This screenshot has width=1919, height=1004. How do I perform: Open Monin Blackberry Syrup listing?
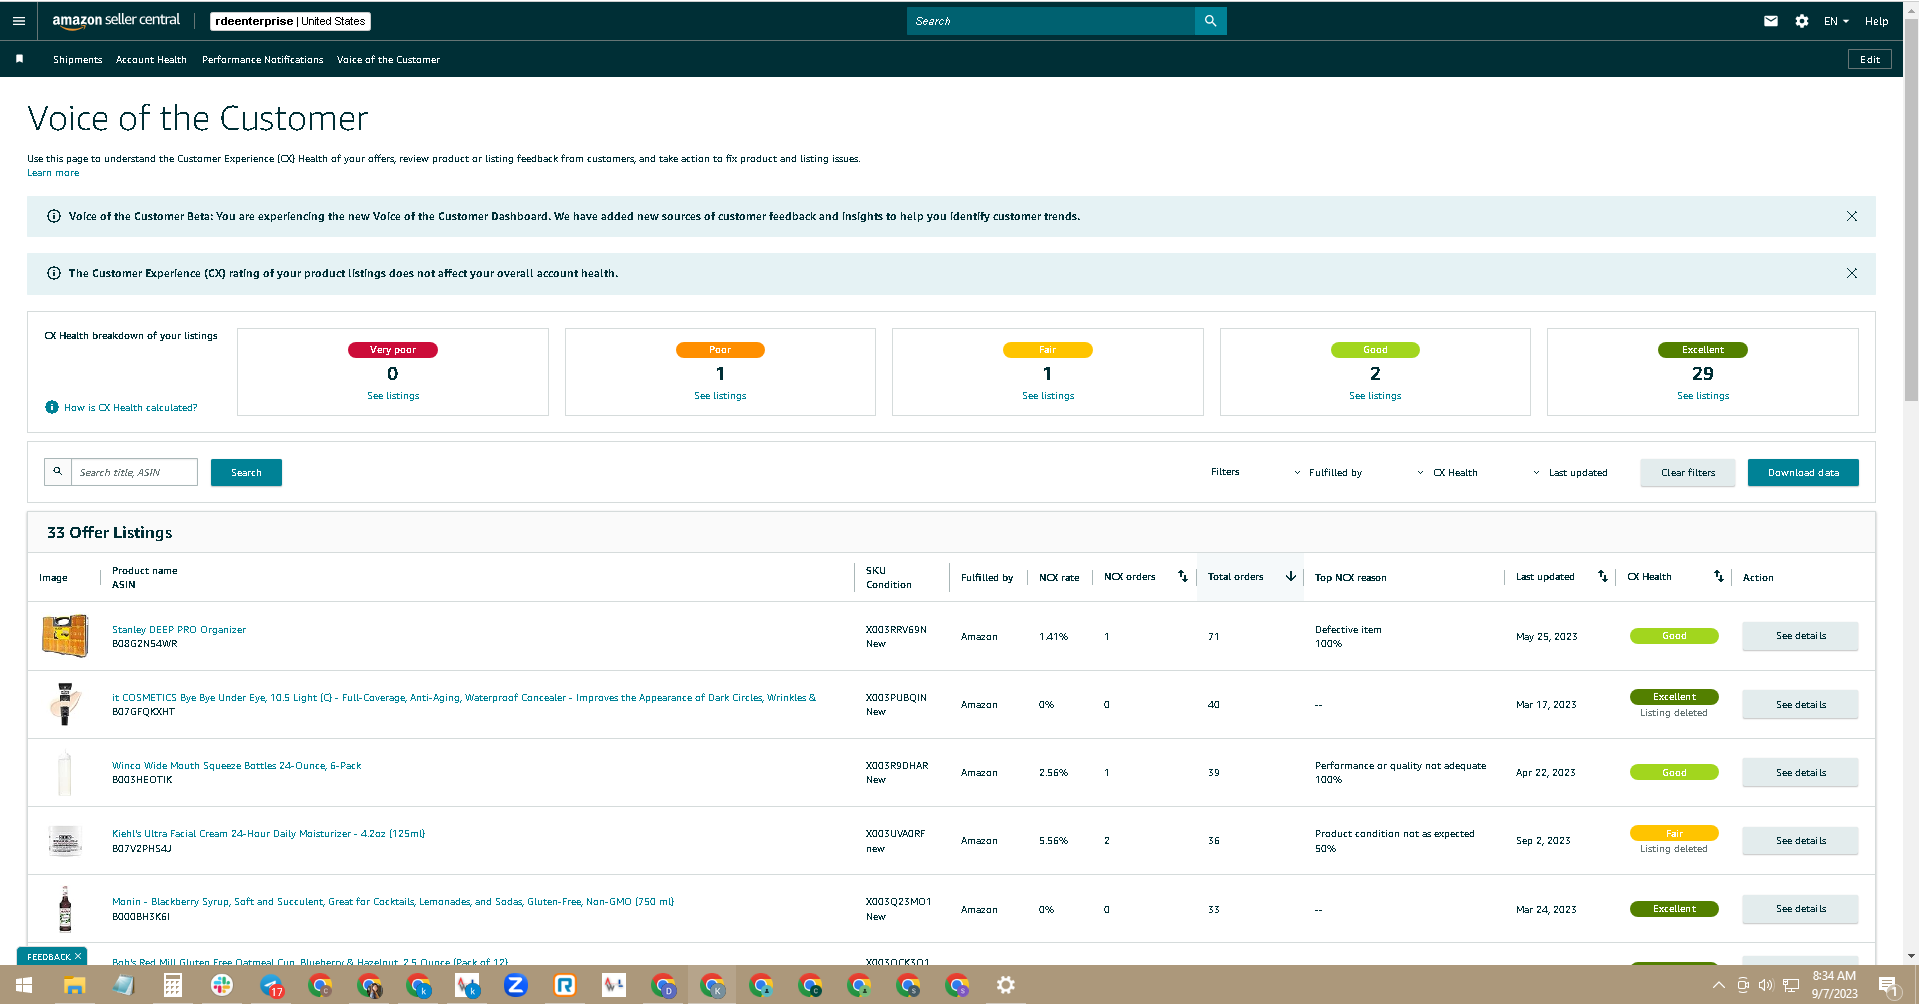(393, 902)
